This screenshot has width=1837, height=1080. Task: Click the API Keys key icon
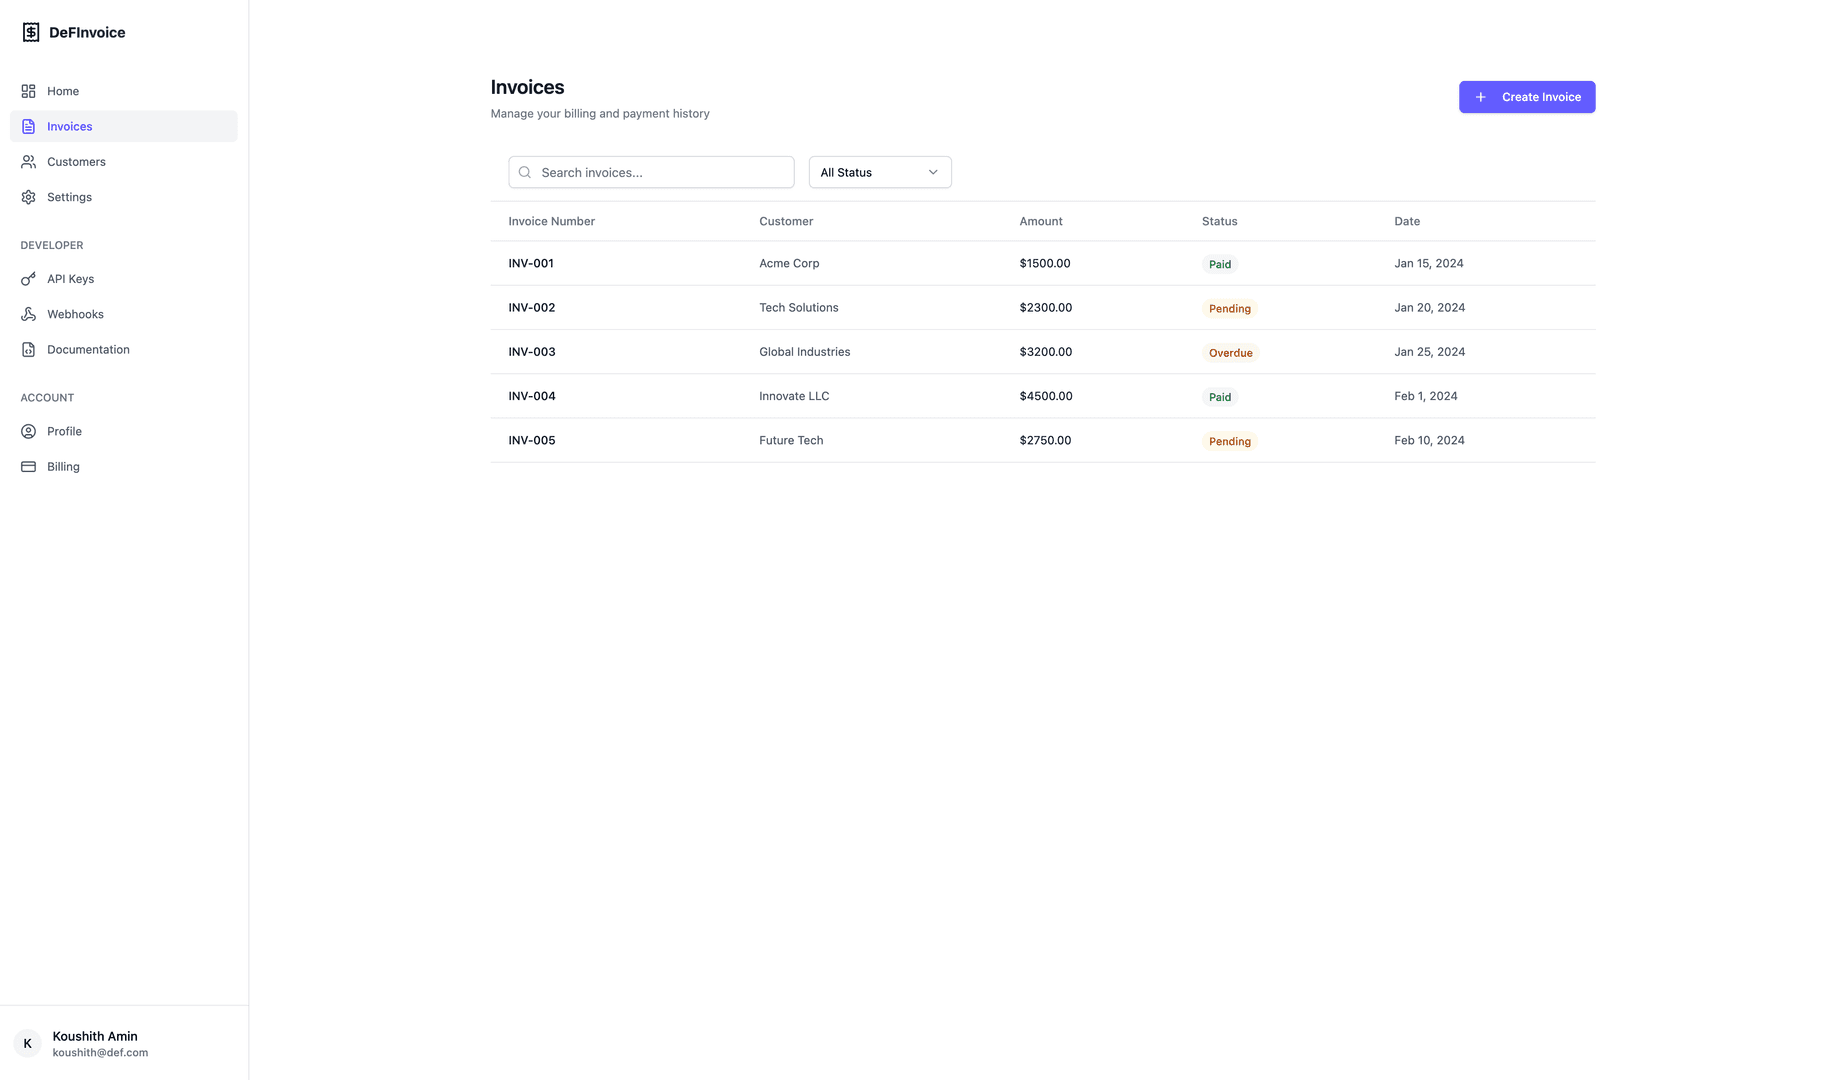(x=28, y=279)
